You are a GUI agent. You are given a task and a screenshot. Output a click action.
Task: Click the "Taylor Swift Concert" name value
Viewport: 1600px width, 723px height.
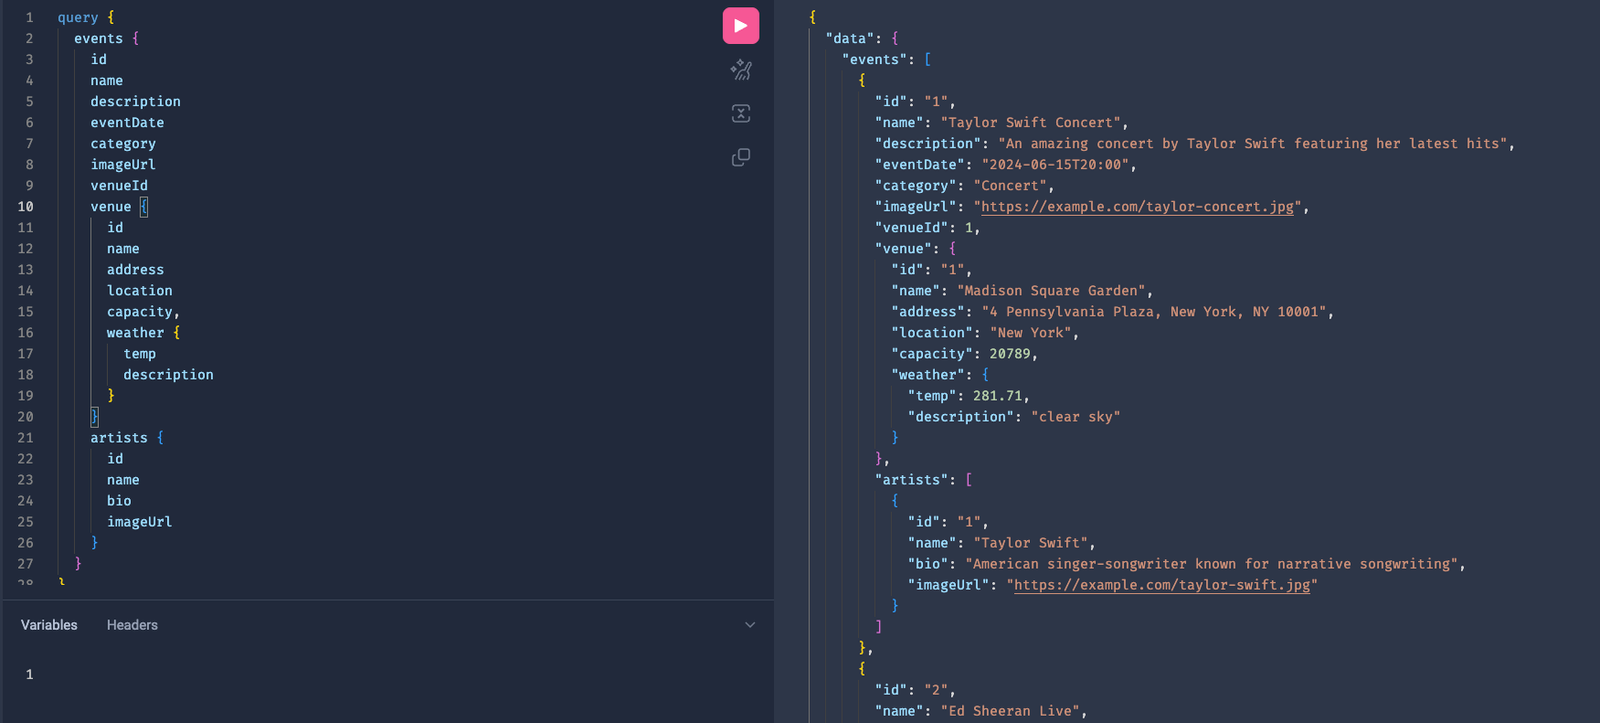tap(1030, 123)
